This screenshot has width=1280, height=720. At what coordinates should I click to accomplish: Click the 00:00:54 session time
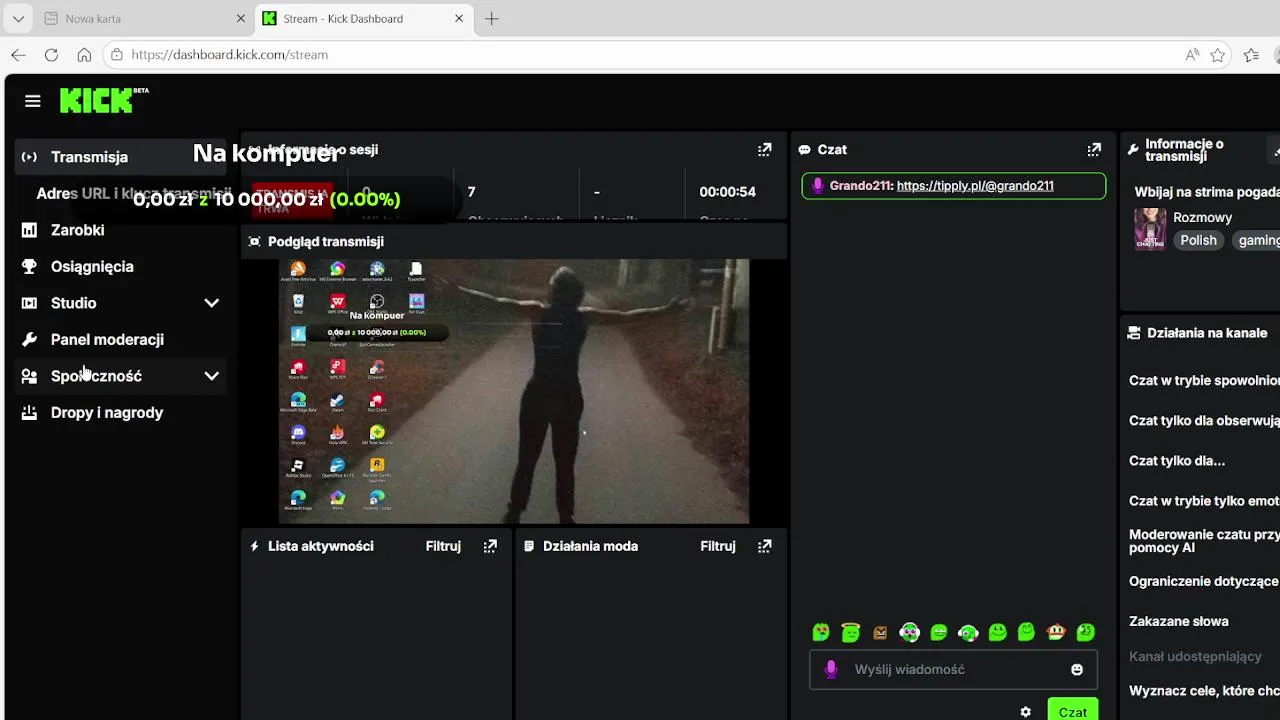(727, 192)
